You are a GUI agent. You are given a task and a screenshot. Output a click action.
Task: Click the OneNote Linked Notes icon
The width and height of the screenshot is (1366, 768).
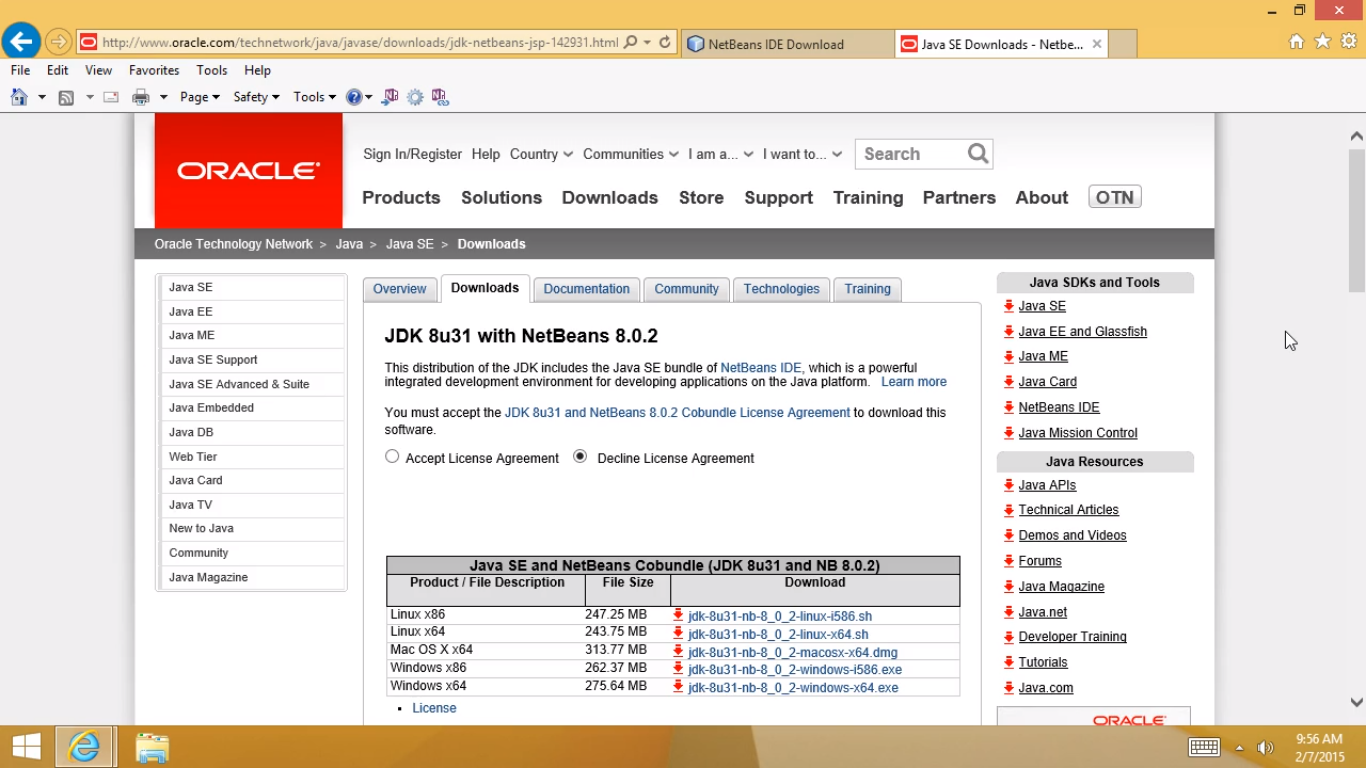tap(440, 97)
